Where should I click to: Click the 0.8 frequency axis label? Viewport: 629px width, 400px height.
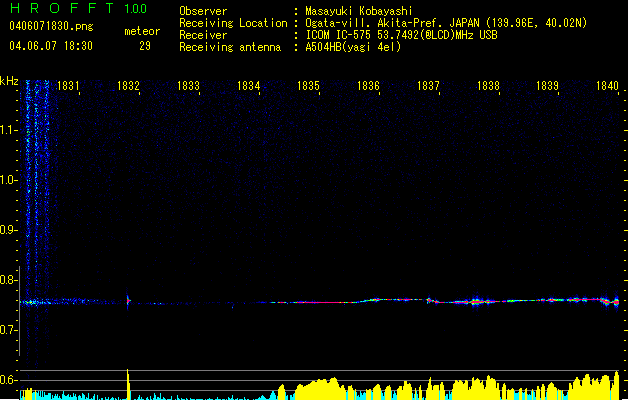pyautogui.click(x=7, y=280)
